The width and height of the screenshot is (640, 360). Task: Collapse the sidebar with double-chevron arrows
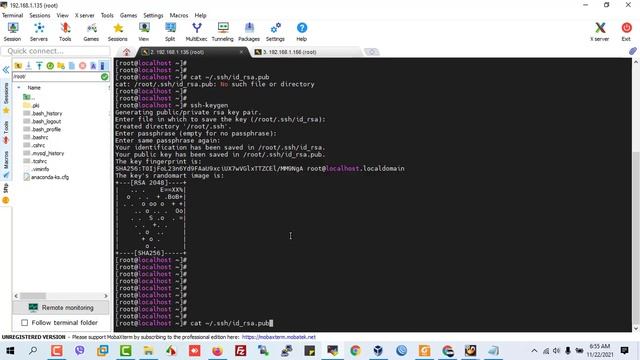pyautogui.click(x=6, y=70)
